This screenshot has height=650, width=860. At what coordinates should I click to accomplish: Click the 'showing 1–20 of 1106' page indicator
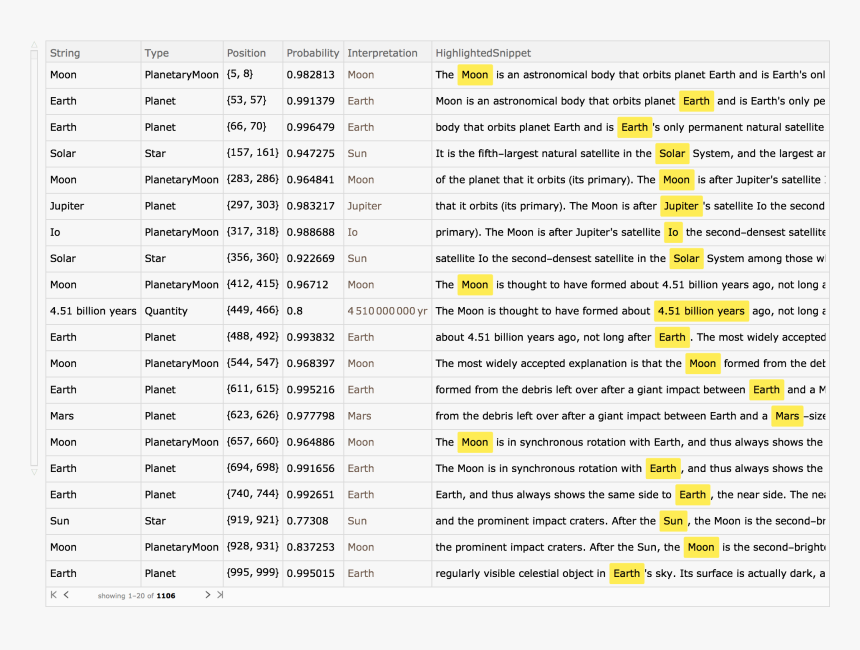[137, 596]
